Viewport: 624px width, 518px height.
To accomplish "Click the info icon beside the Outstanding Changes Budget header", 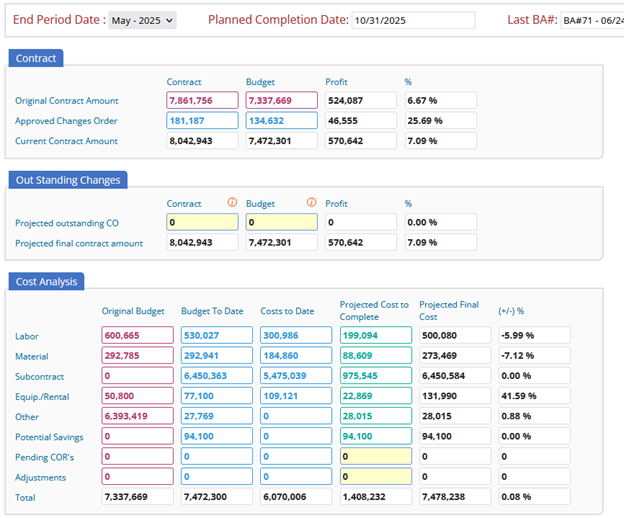I will pos(311,203).
